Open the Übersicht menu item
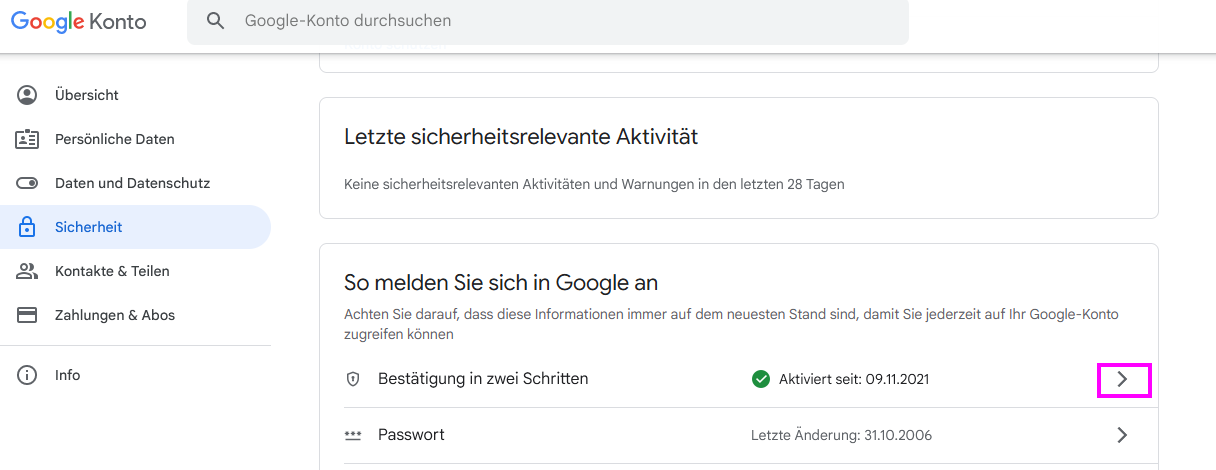 [135, 95]
